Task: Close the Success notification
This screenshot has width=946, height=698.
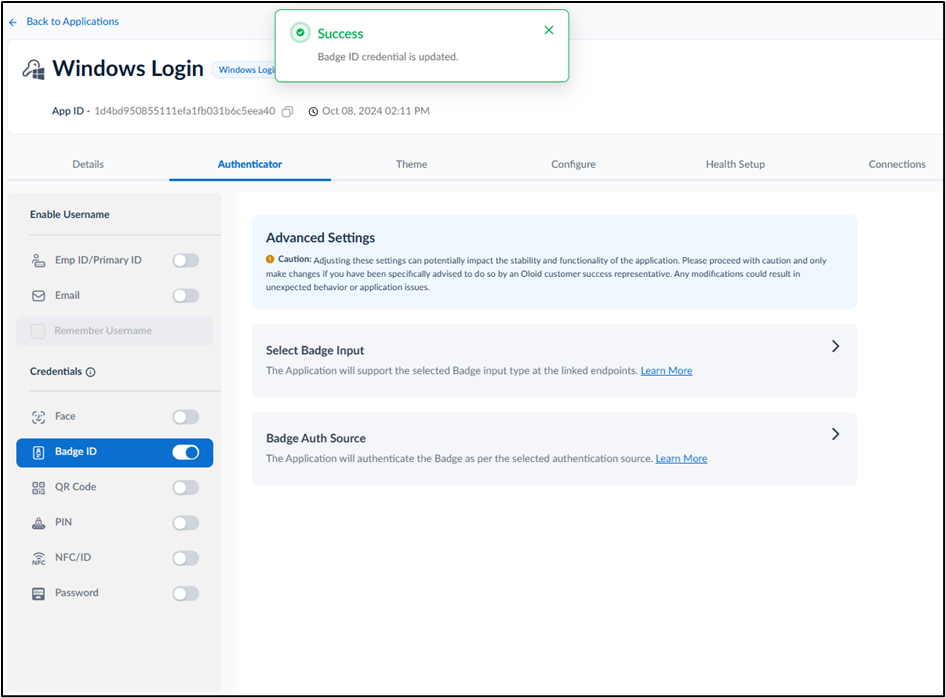Action: coord(549,30)
